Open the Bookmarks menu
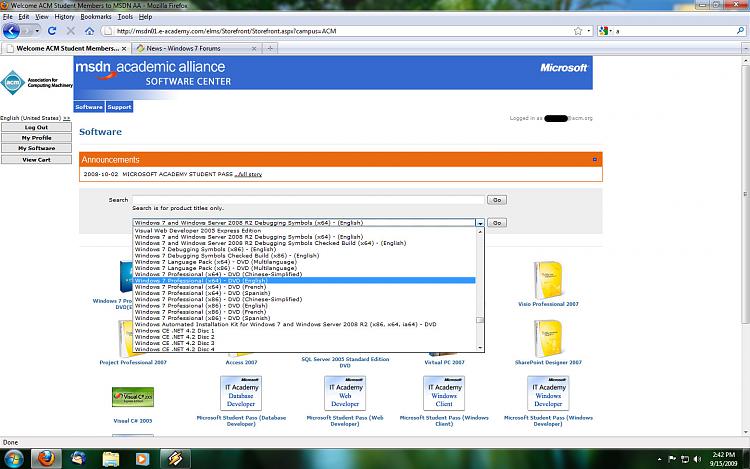Image resolution: width=750 pixels, height=469 pixels. click(x=96, y=17)
